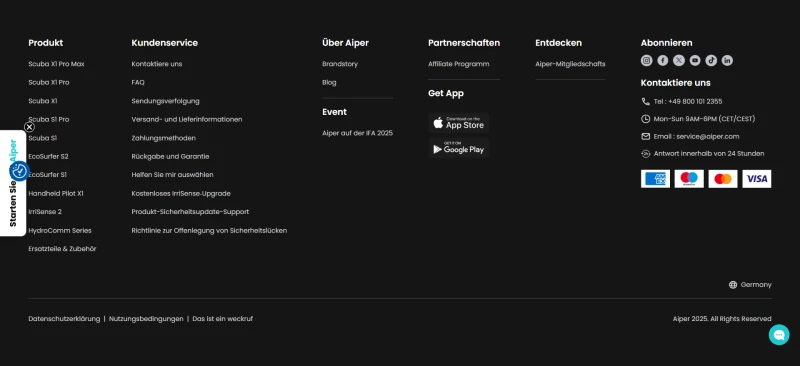Click the Starten Sie Aiper side tab
The image size is (800, 366).
pos(13,183)
